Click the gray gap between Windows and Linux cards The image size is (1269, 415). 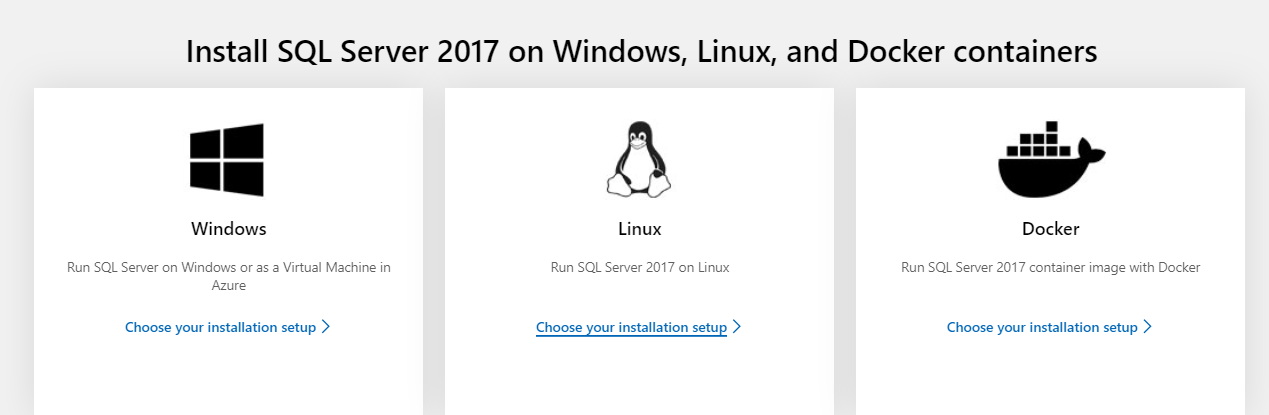point(434,250)
